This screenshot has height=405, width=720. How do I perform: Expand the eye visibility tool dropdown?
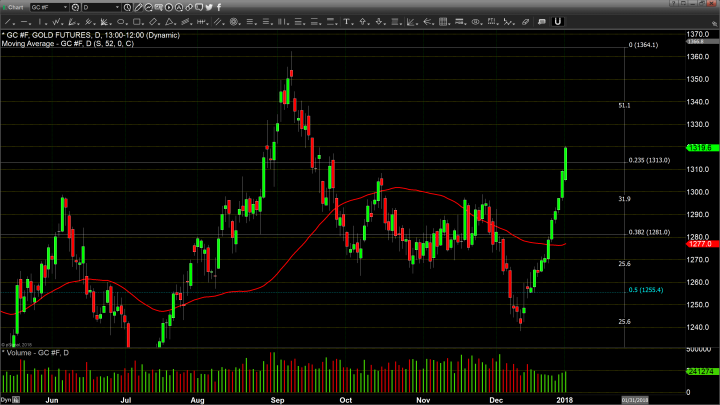coord(481,23)
